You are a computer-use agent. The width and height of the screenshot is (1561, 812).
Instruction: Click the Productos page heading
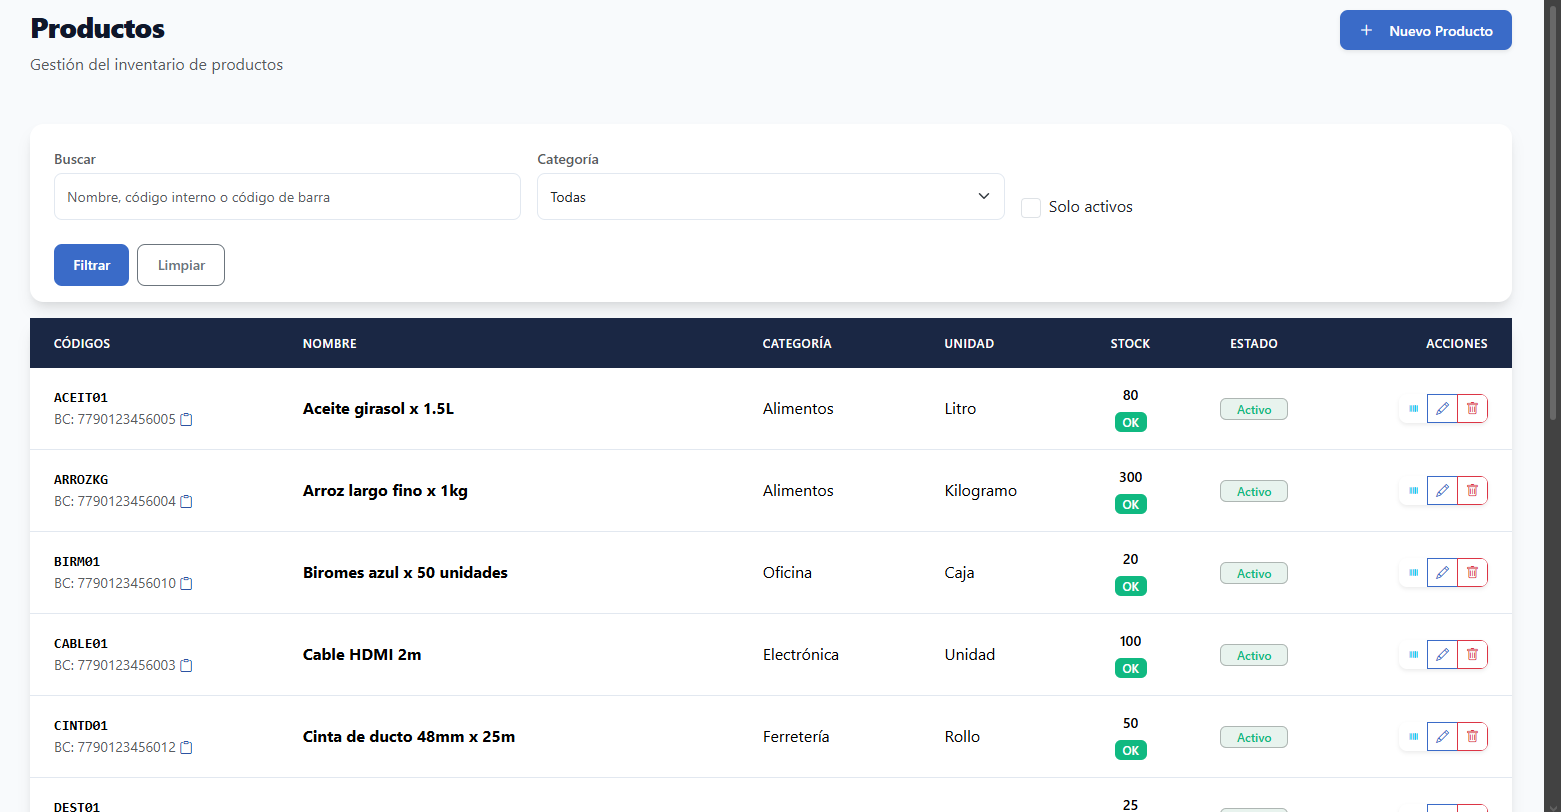(98, 28)
